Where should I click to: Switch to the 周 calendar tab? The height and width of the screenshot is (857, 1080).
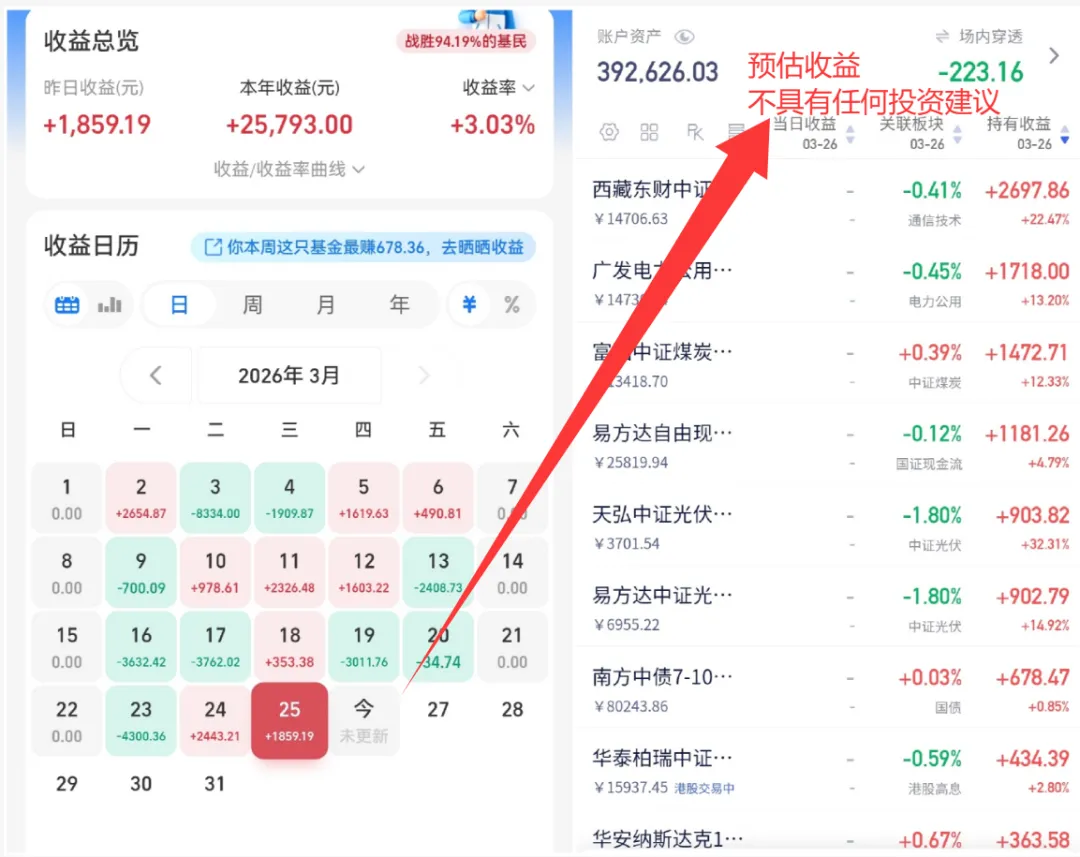[x=252, y=305]
